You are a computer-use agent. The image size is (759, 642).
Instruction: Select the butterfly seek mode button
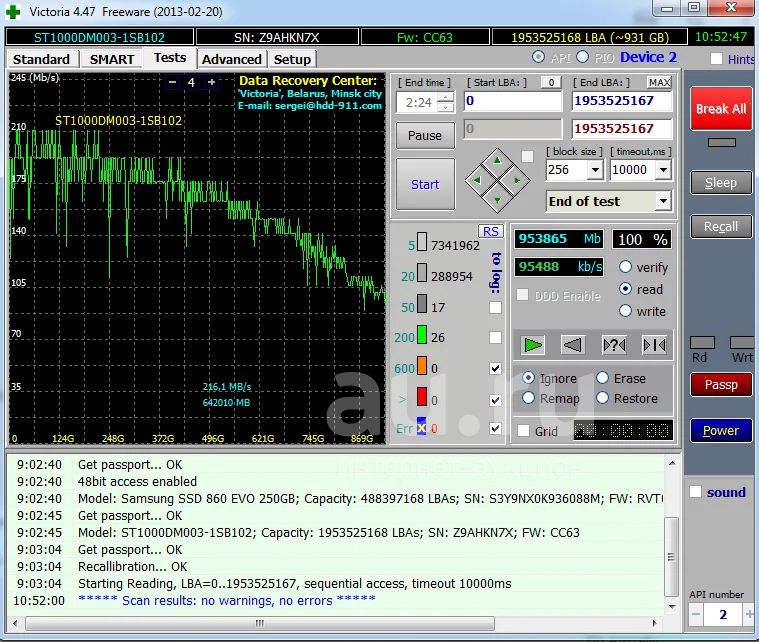click(654, 345)
